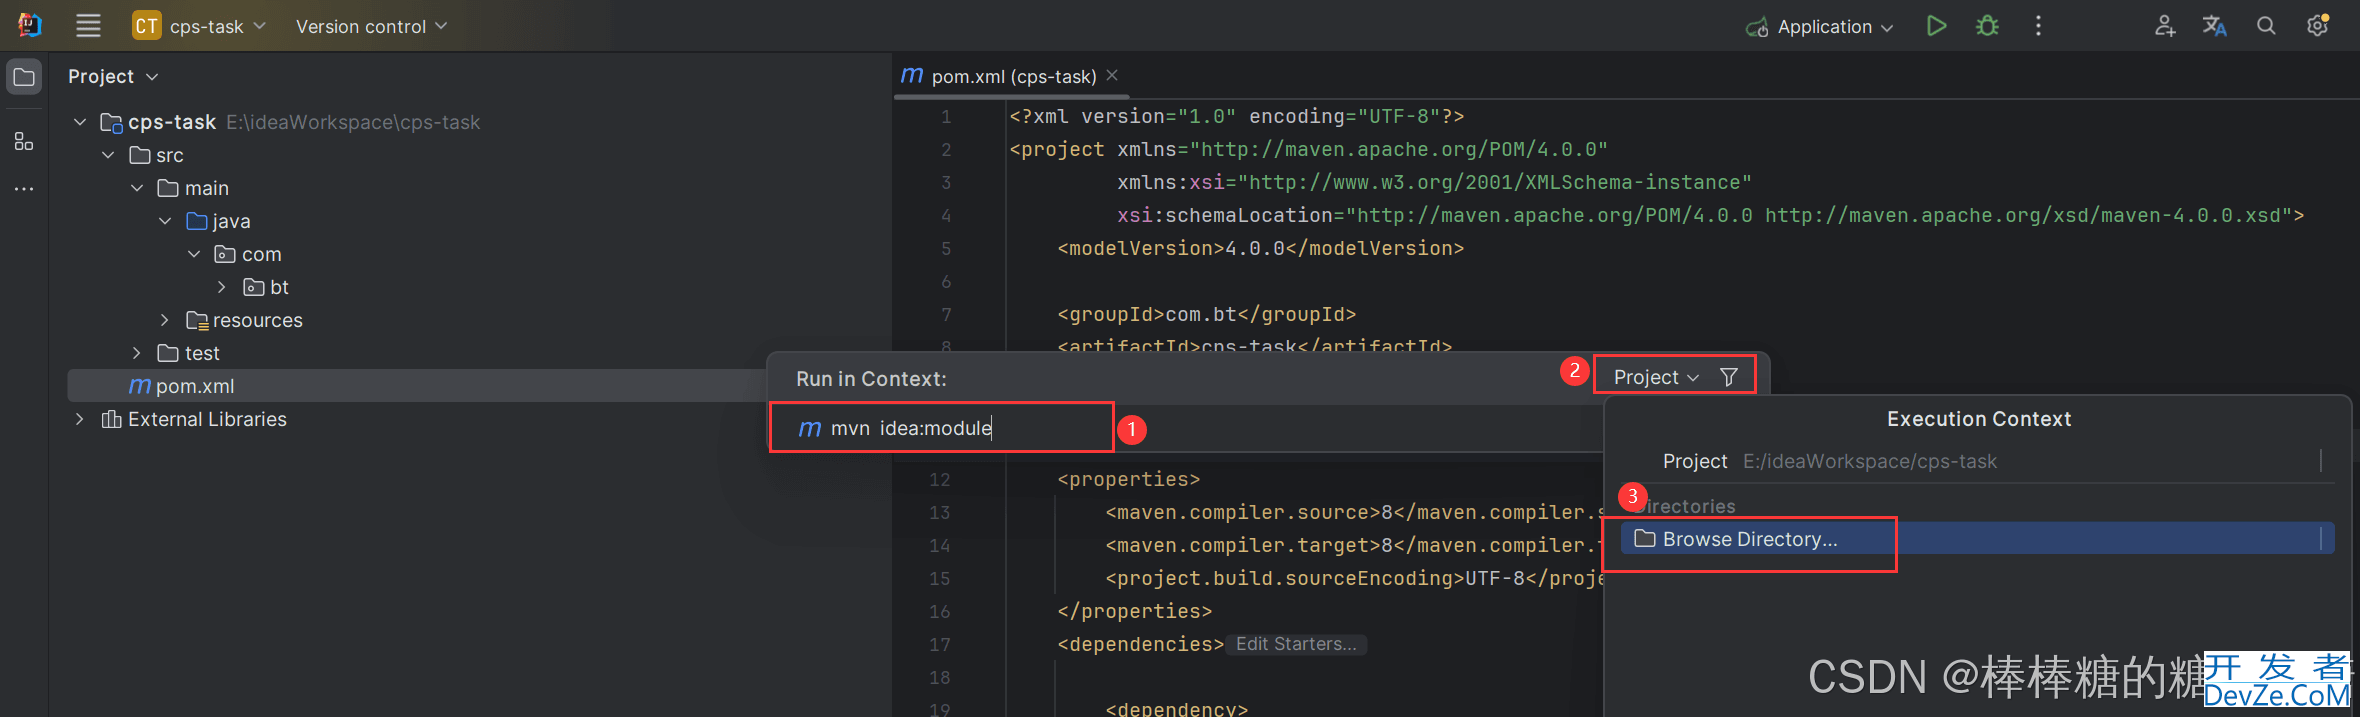Select the resources folder in tree

tap(245, 320)
